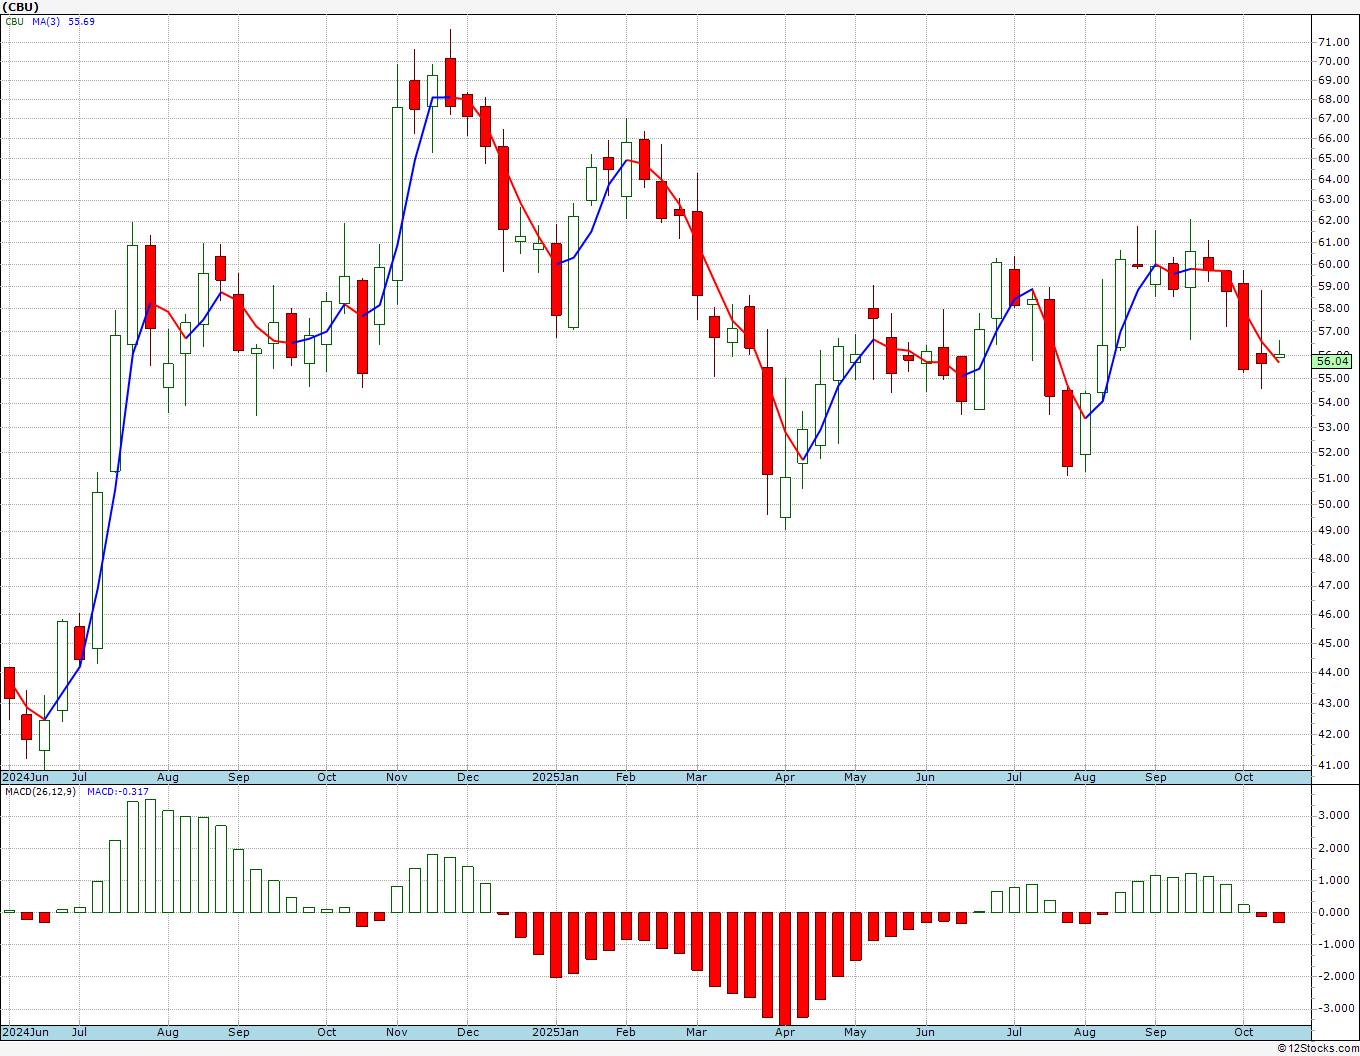Screen dimensions: 1360x1056
Task: Click the 3.000 MACD axis label
Action: pos(1335,816)
